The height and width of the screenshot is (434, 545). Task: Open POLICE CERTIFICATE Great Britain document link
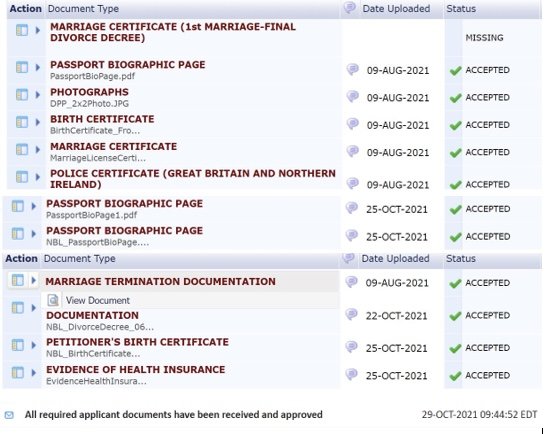click(193, 179)
